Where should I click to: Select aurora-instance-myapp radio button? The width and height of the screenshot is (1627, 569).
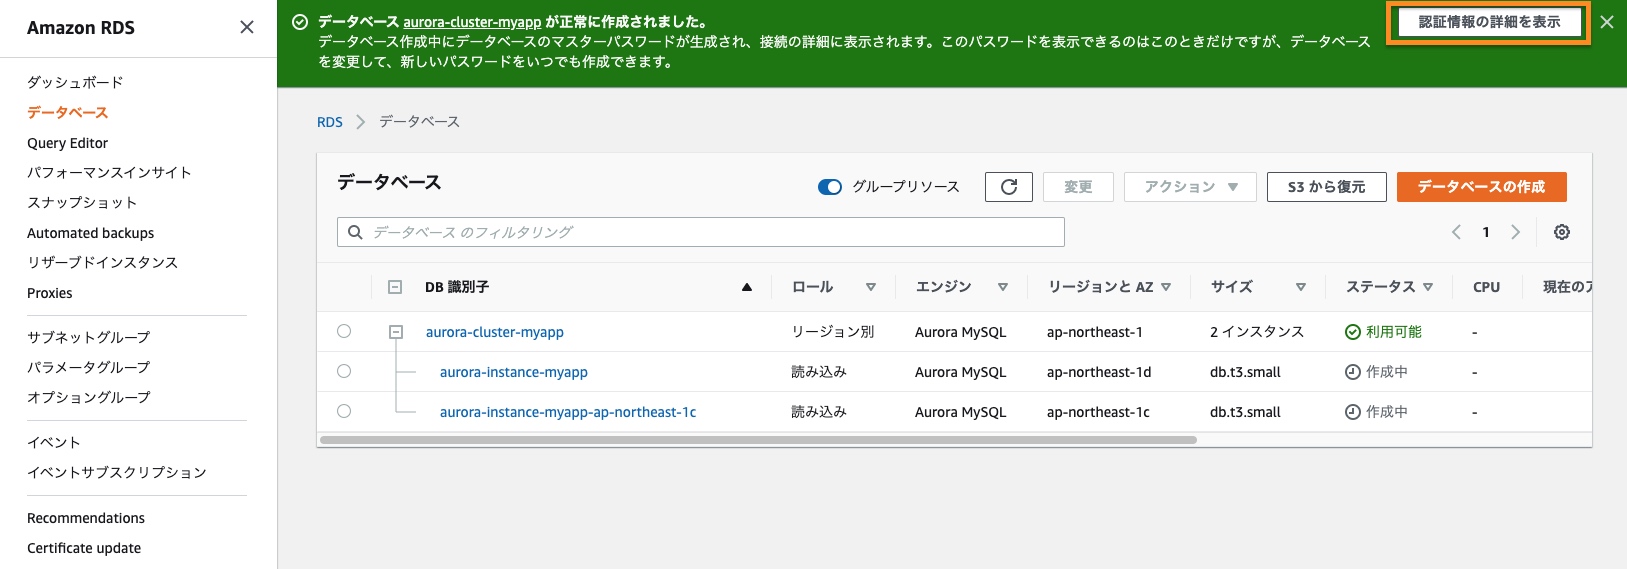344,371
